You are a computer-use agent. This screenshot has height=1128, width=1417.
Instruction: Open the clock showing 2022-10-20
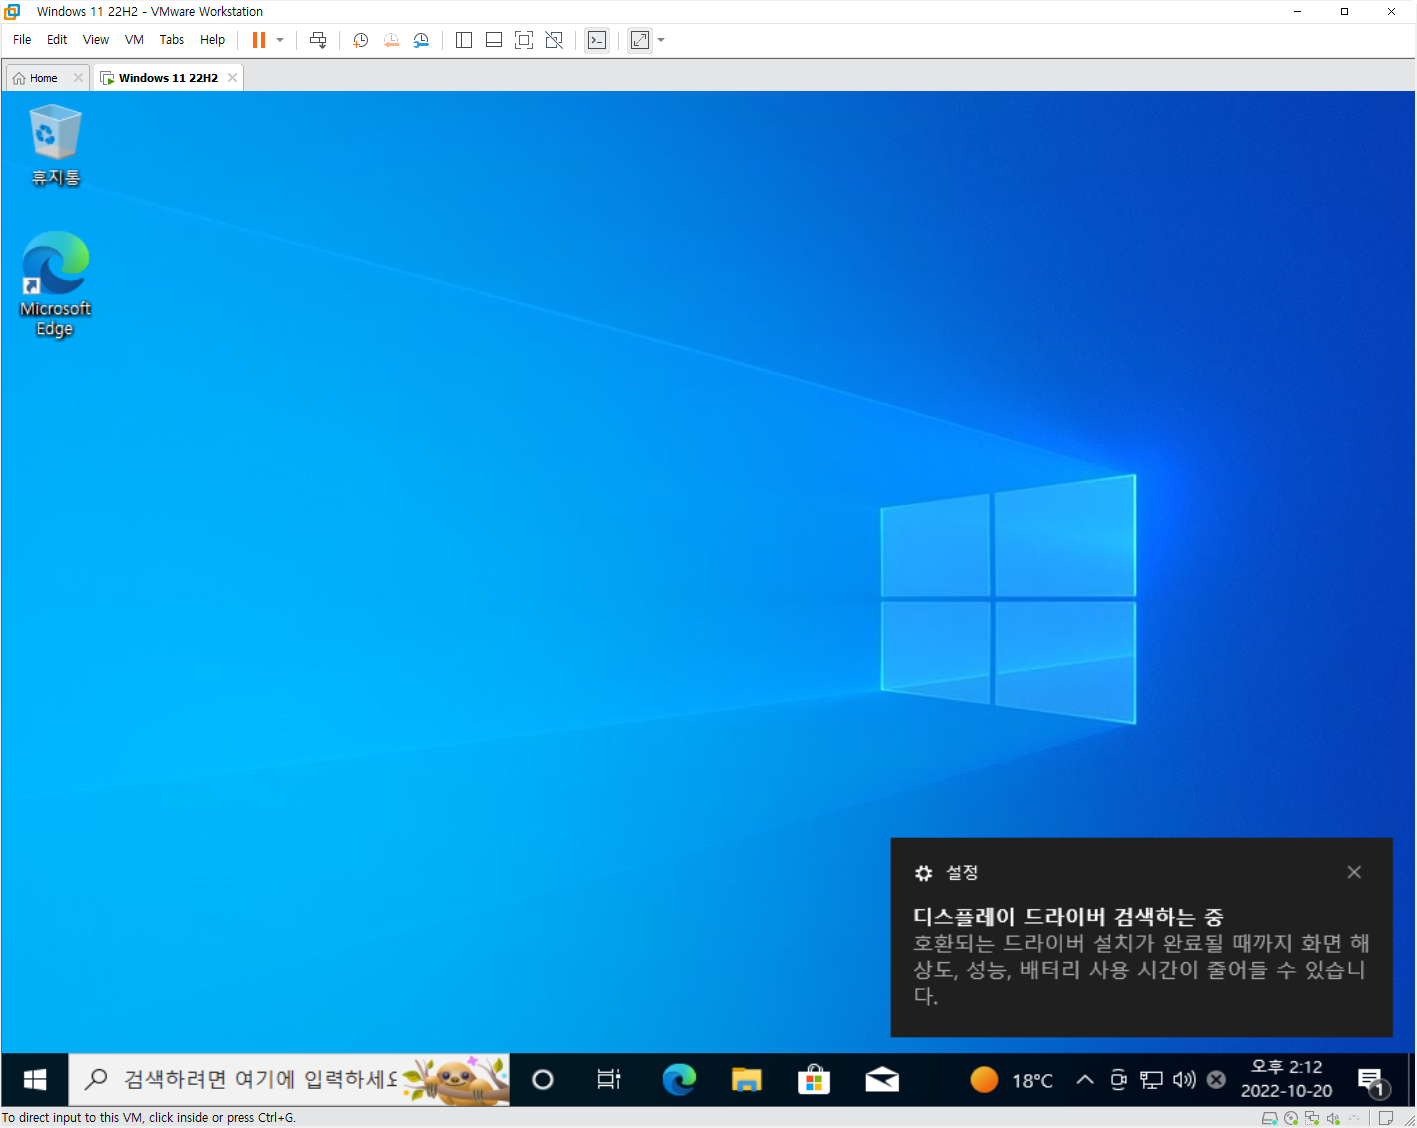click(x=1287, y=1080)
